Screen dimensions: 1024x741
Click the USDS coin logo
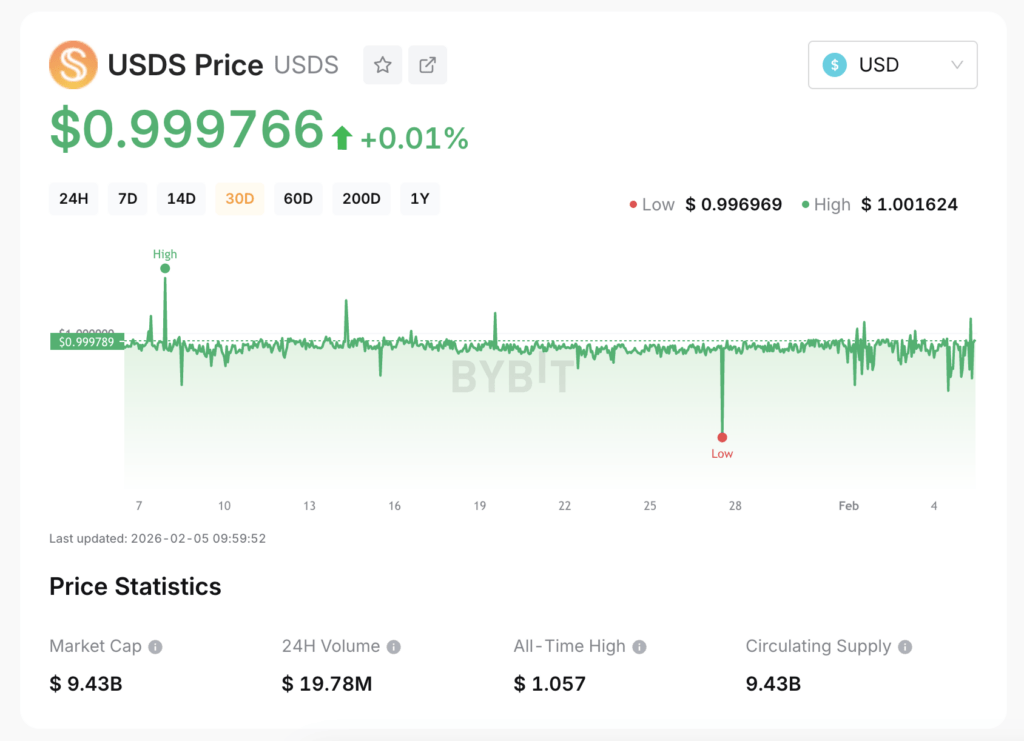(x=73, y=64)
